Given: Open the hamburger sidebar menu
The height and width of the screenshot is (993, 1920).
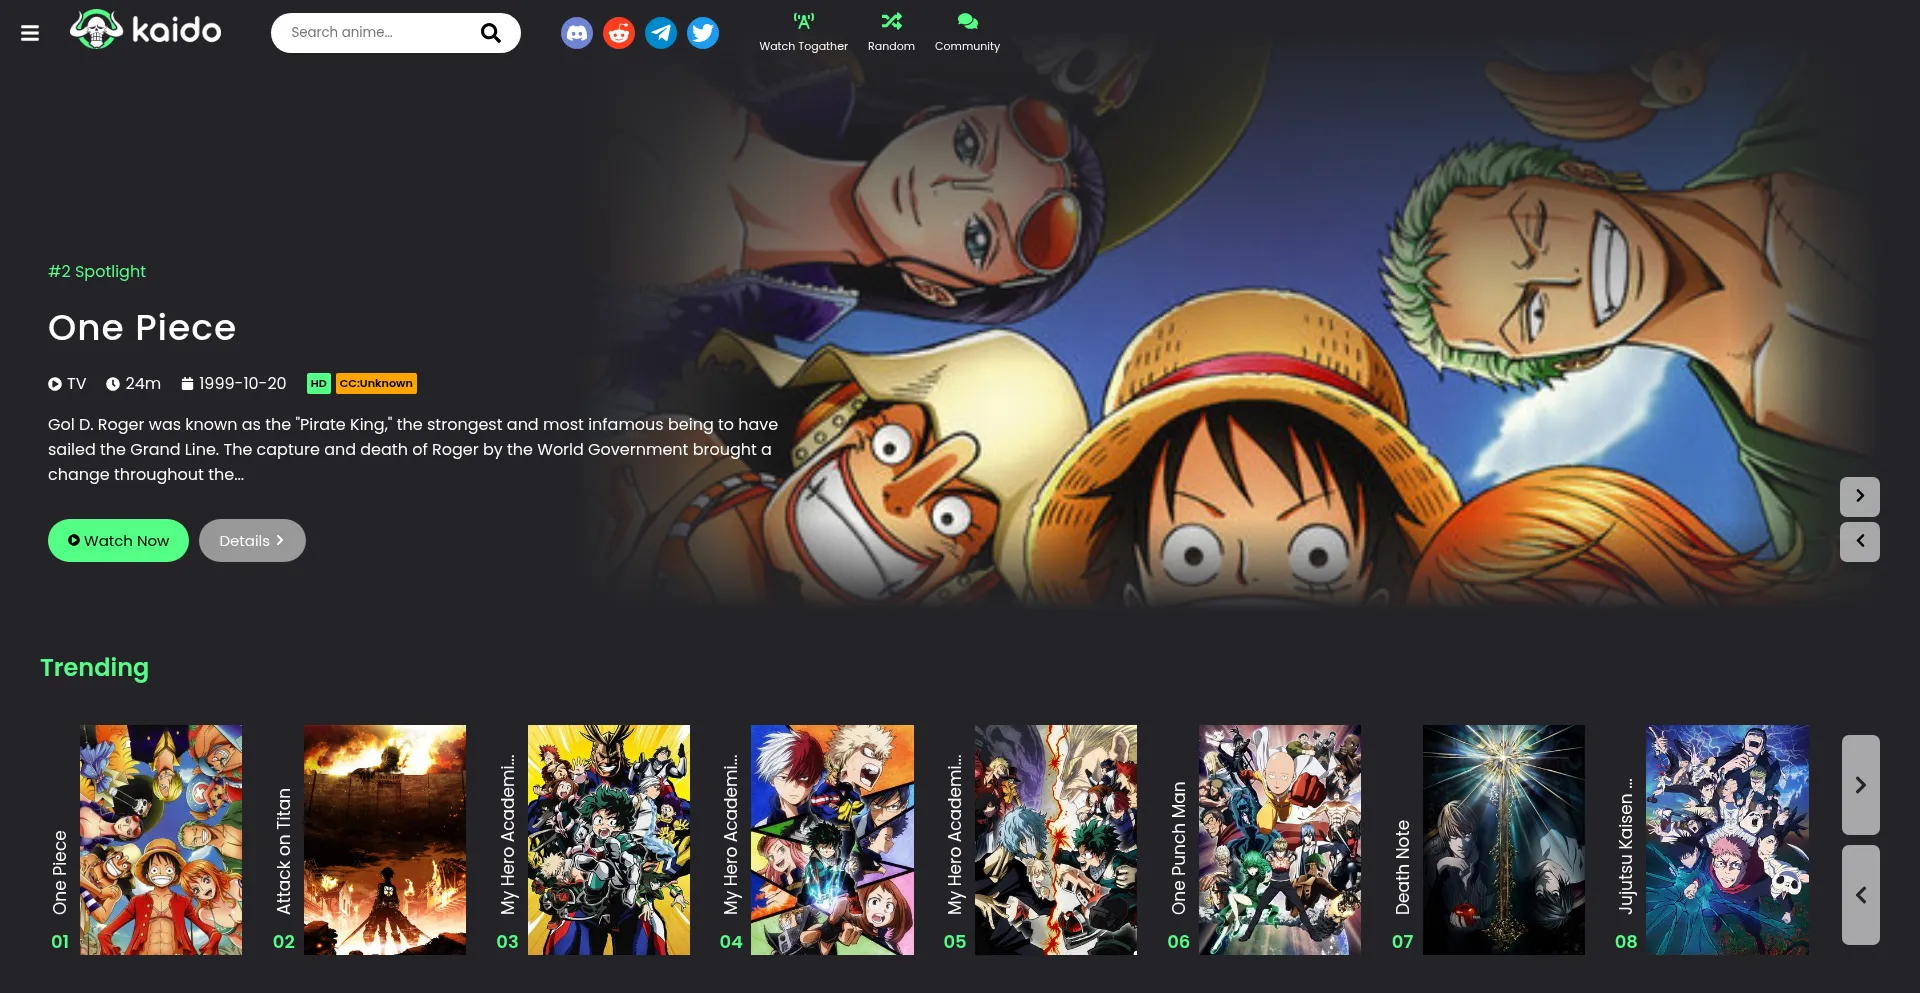Looking at the screenshot, I should pos(30,33).
